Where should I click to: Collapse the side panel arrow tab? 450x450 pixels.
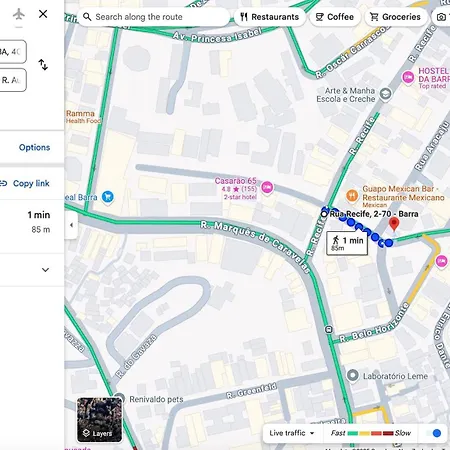tap(71, 225)
